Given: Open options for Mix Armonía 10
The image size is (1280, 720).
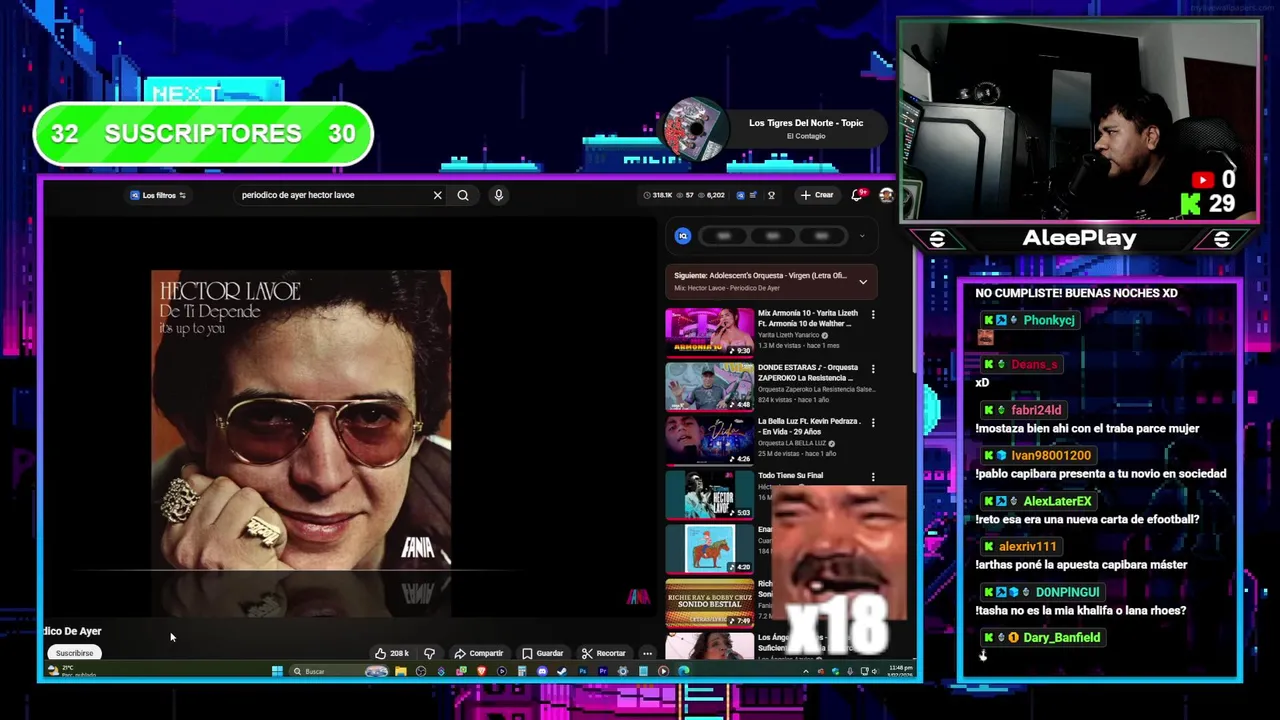Looking at the screenshot, I should [x=873, y=314].
